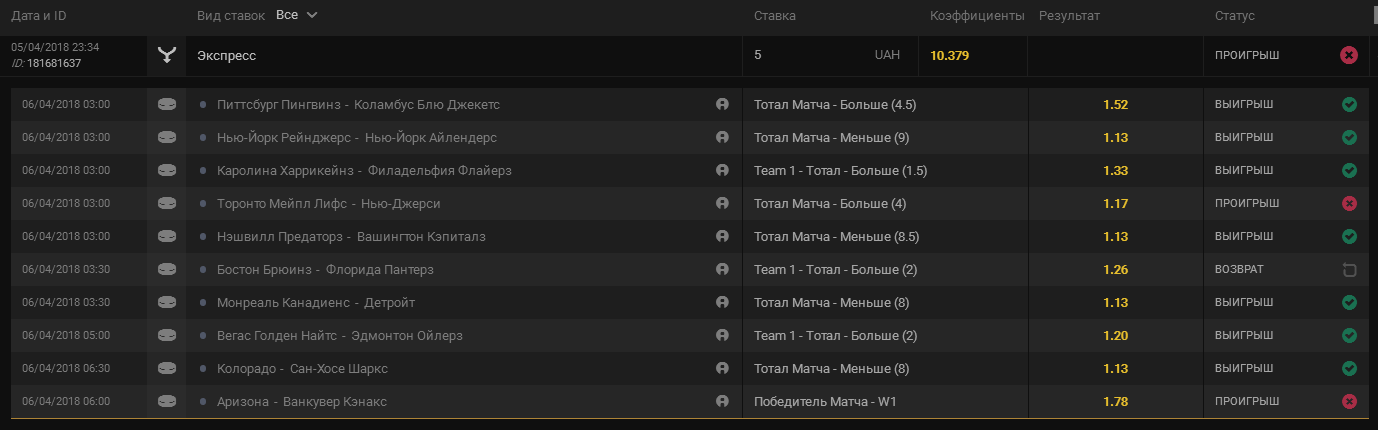
Task: Click red loss icon for Аризона row
Action: point(1349,401)
